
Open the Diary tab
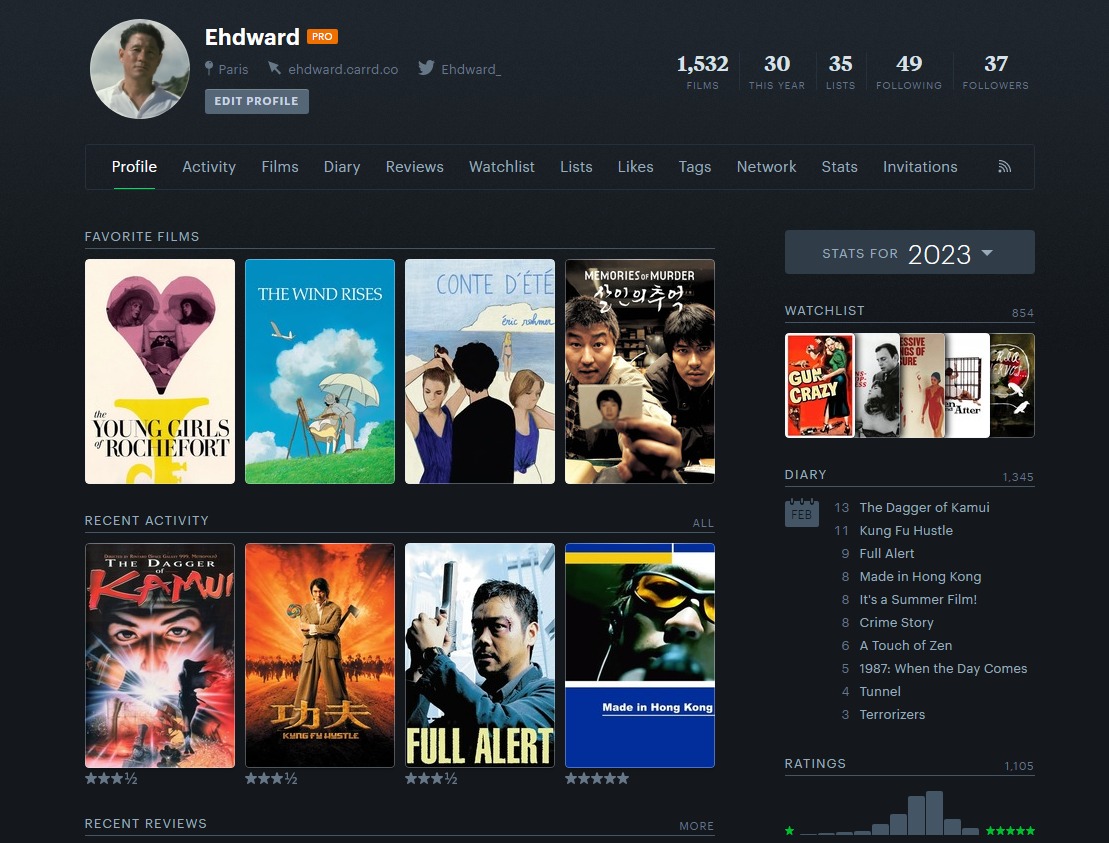(x=342, y=167)
